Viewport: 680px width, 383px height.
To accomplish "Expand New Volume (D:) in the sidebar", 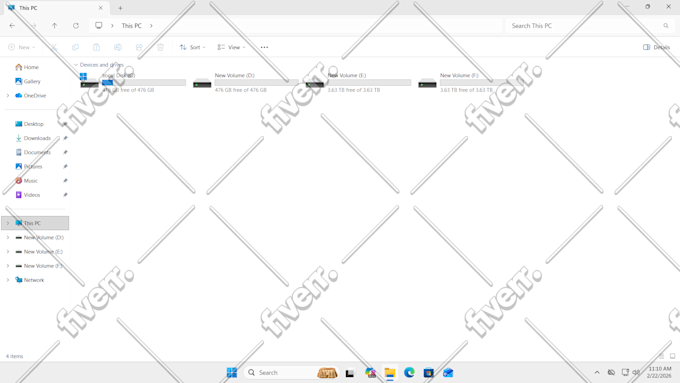I will pyautogui.click(x=8, y=237).
